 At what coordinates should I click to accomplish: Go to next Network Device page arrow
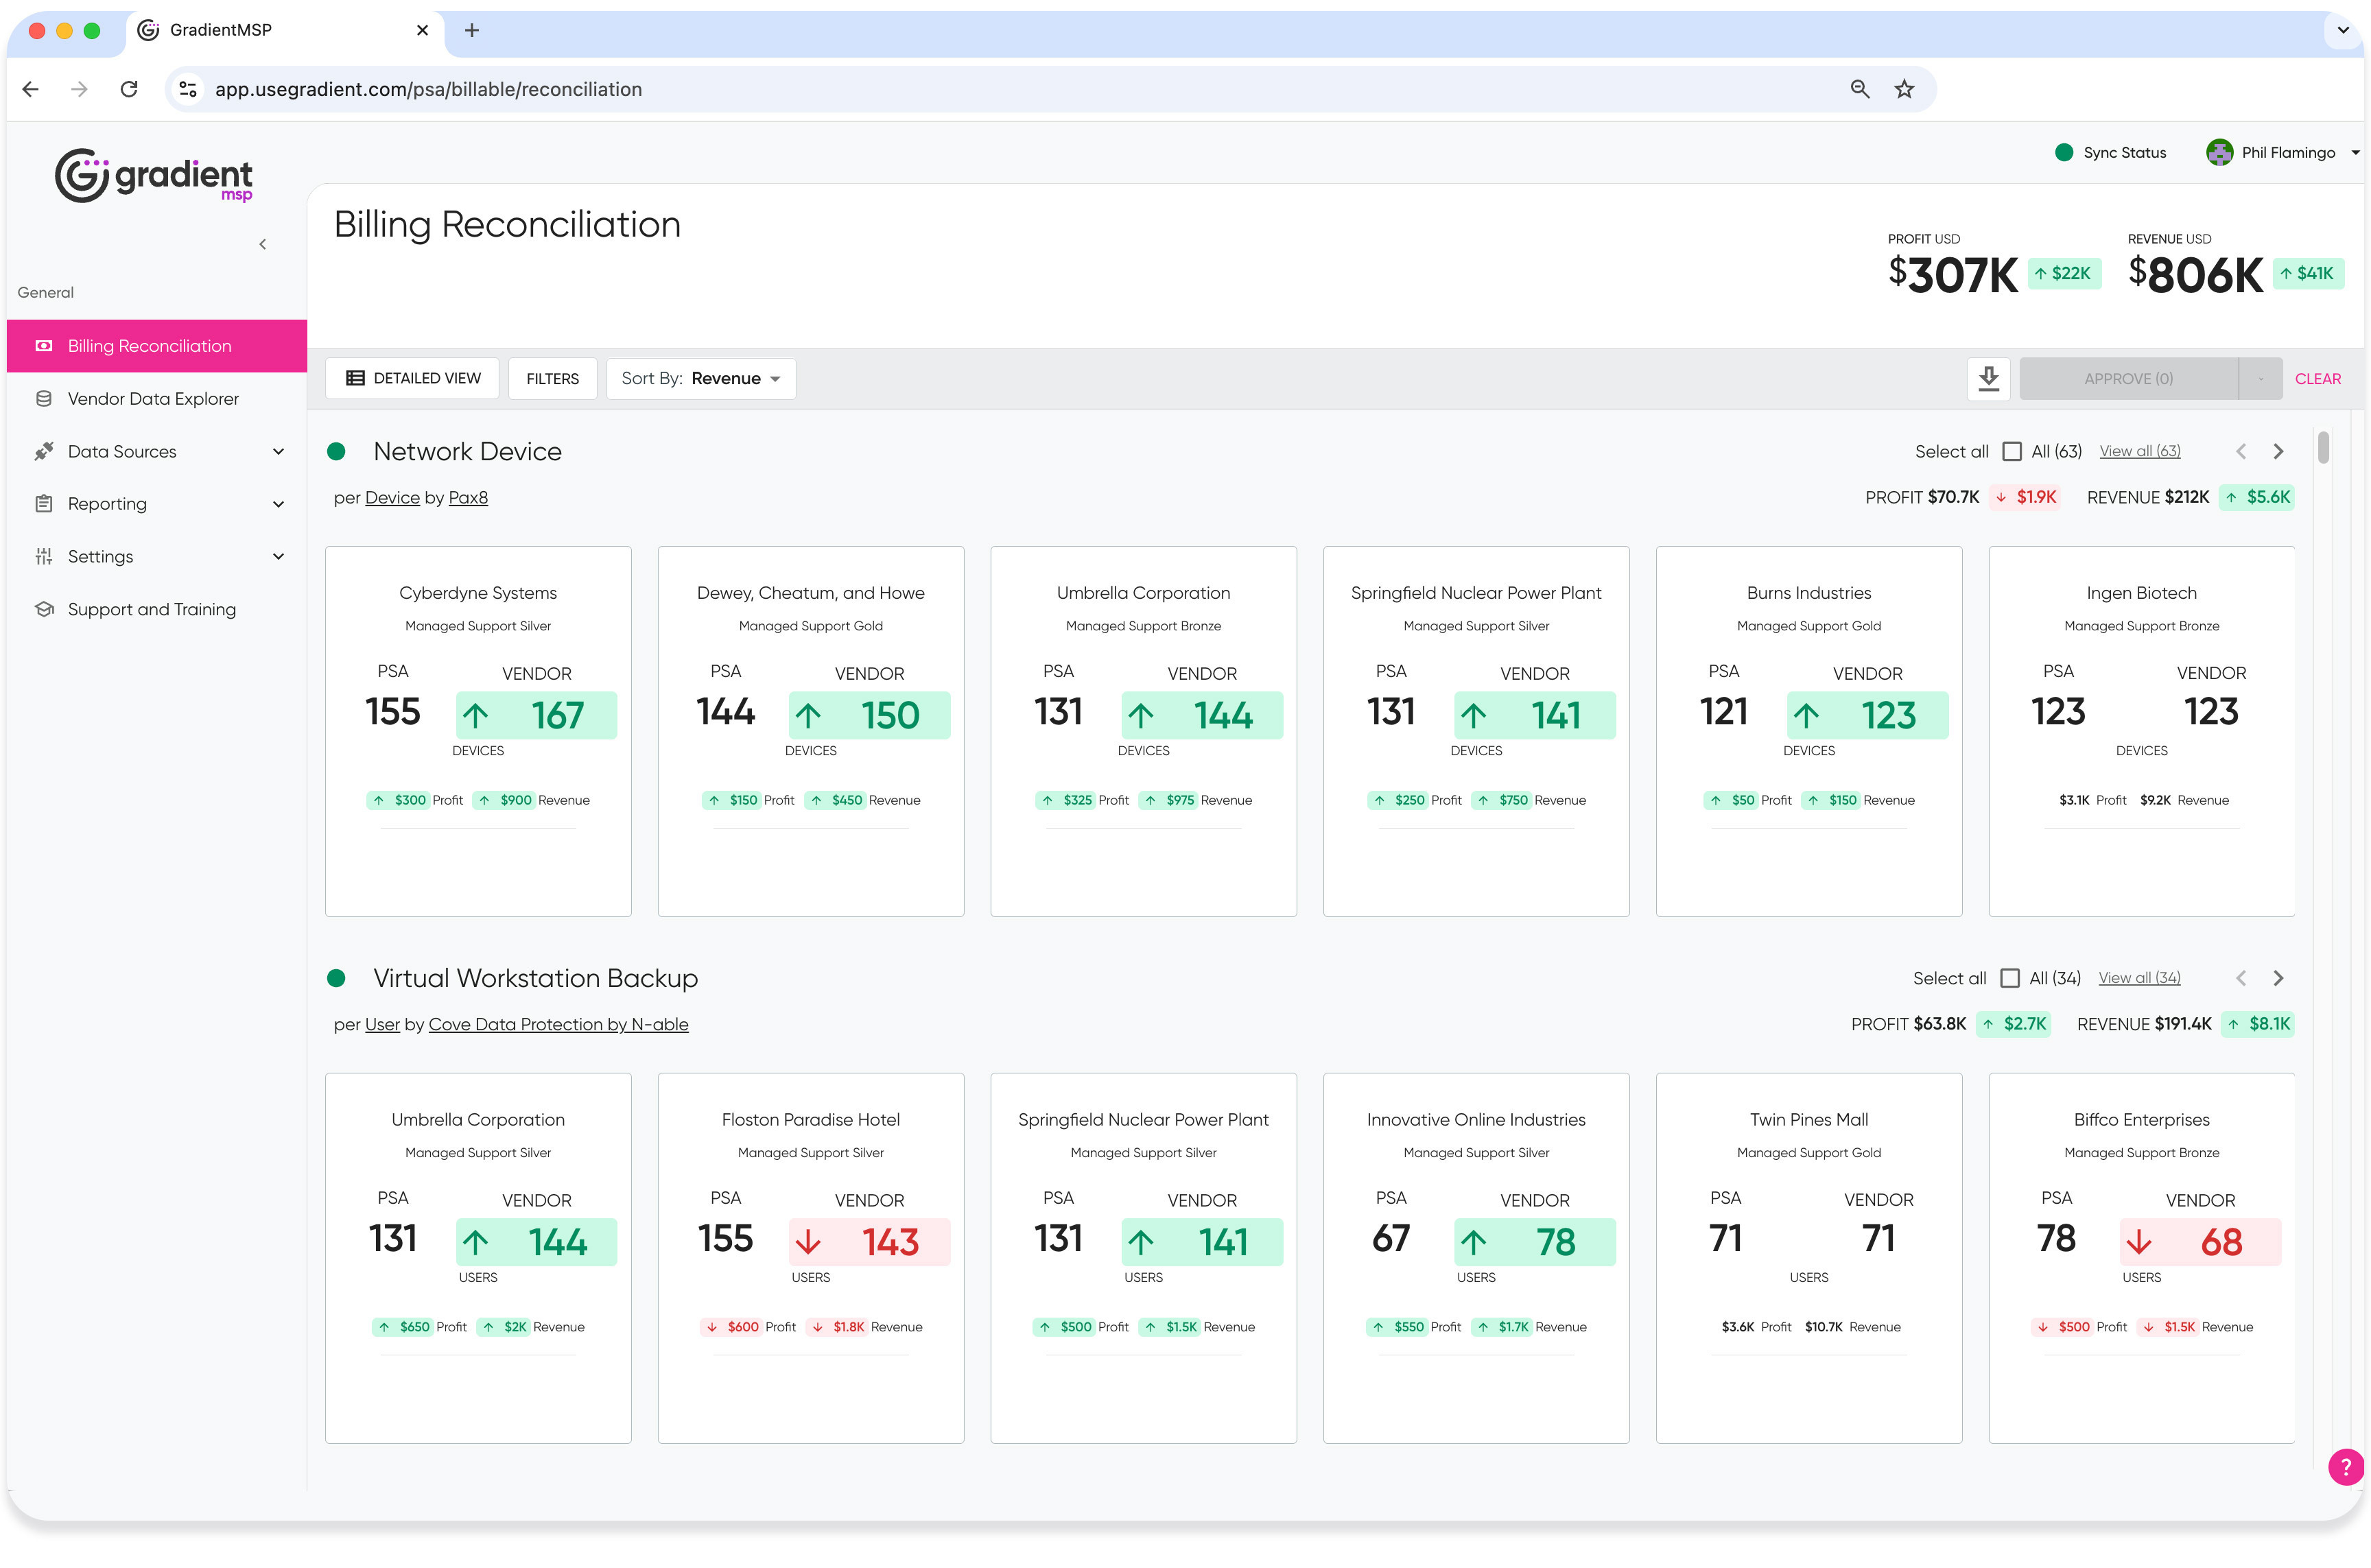tap(2278, 452)
